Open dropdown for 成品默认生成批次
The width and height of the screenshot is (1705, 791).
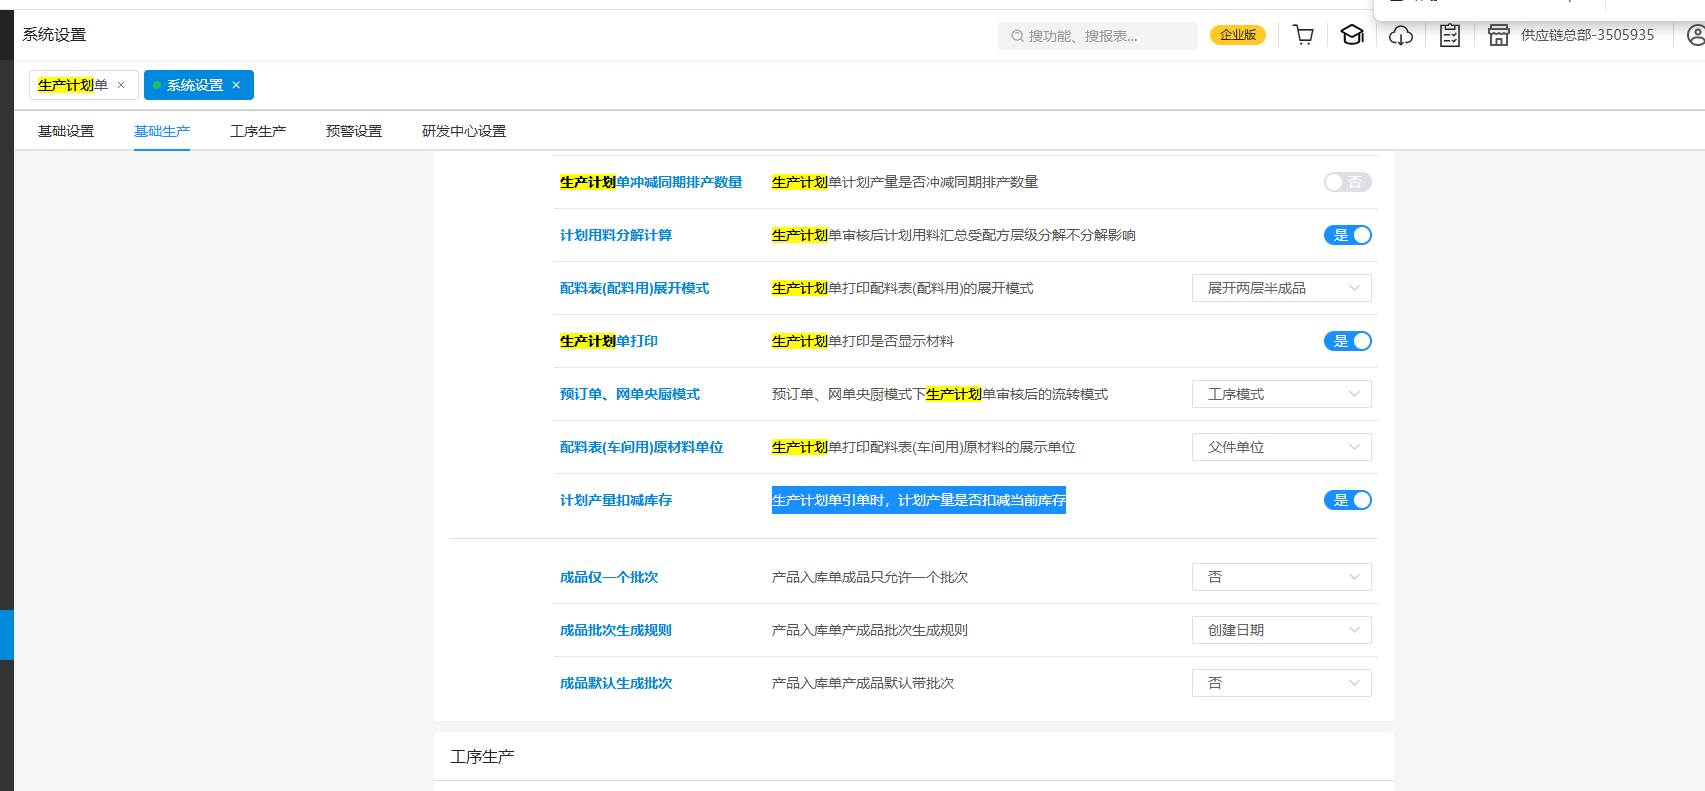[1281, 683]
